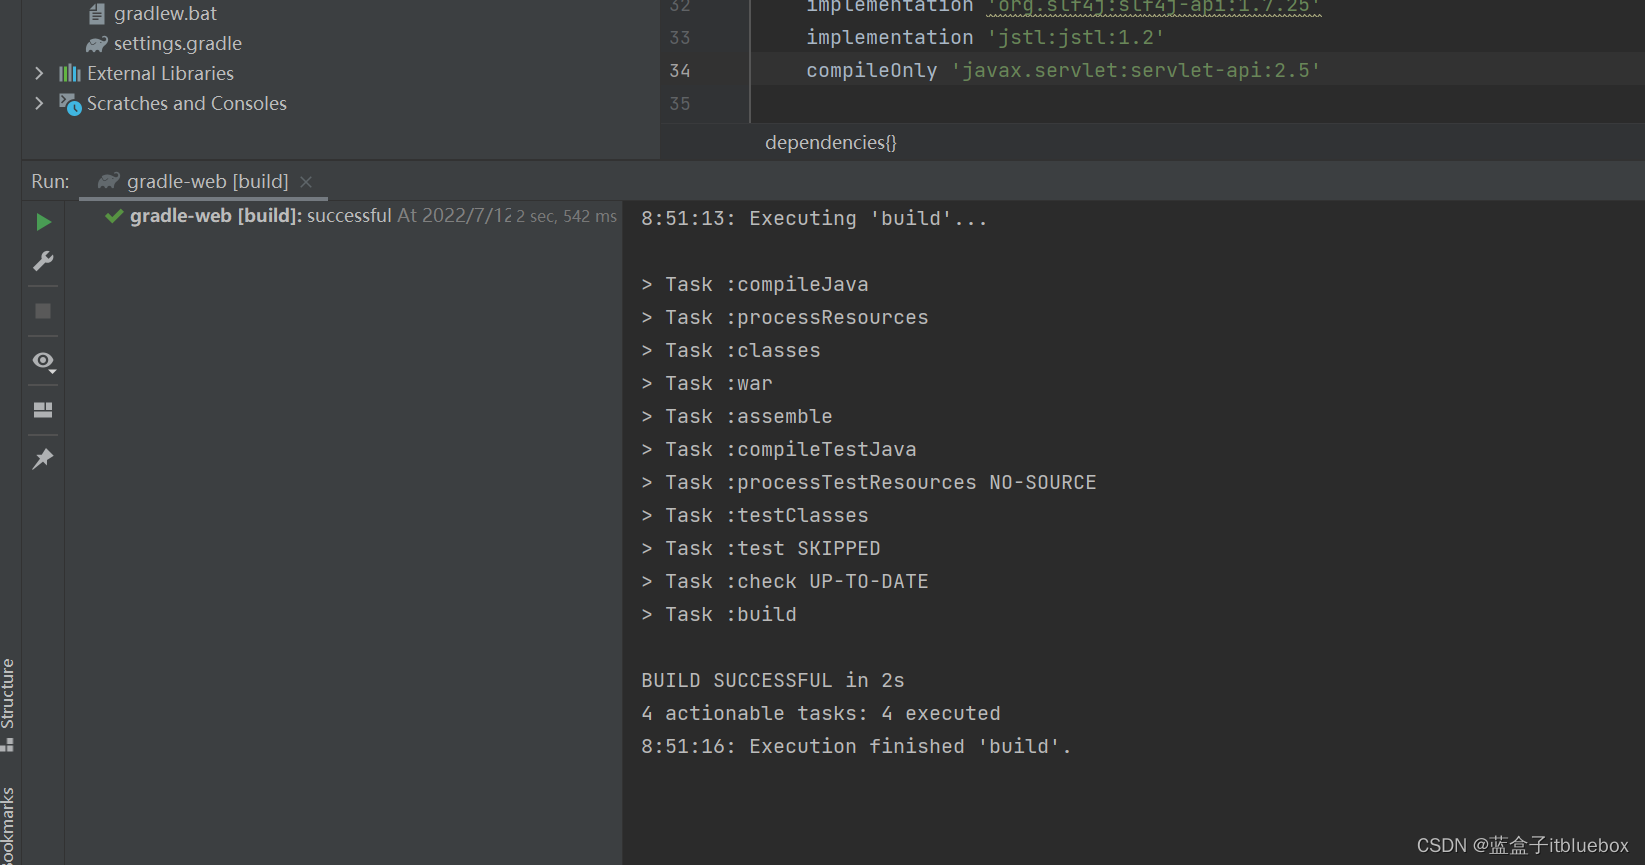This screenshot has height=865, width=1645.
Task: Click 'Task :processTestResources NO-SOURCE' line
Action: point(869,483)
